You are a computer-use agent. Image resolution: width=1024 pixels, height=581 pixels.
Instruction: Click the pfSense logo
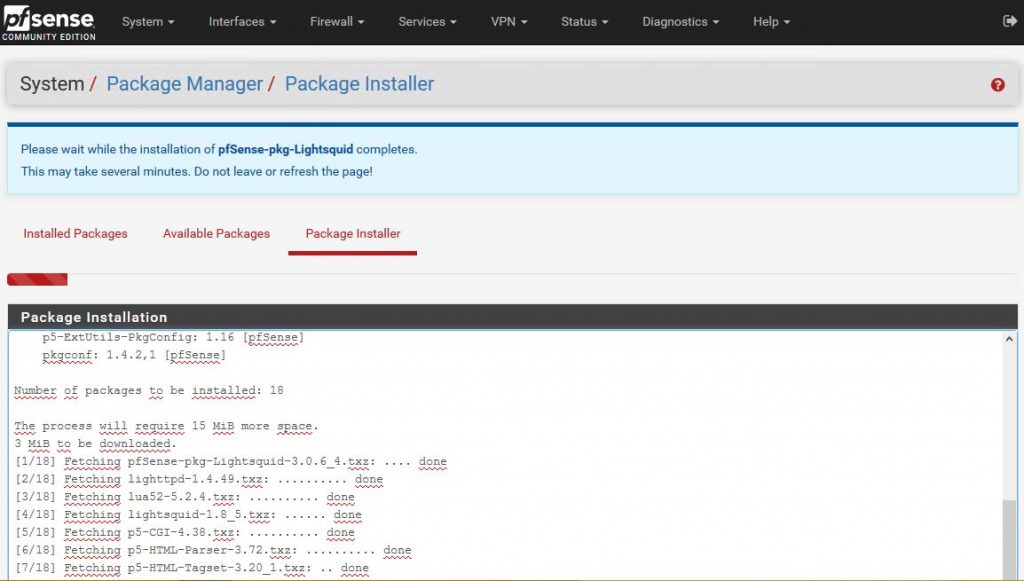tap(48, 20)
